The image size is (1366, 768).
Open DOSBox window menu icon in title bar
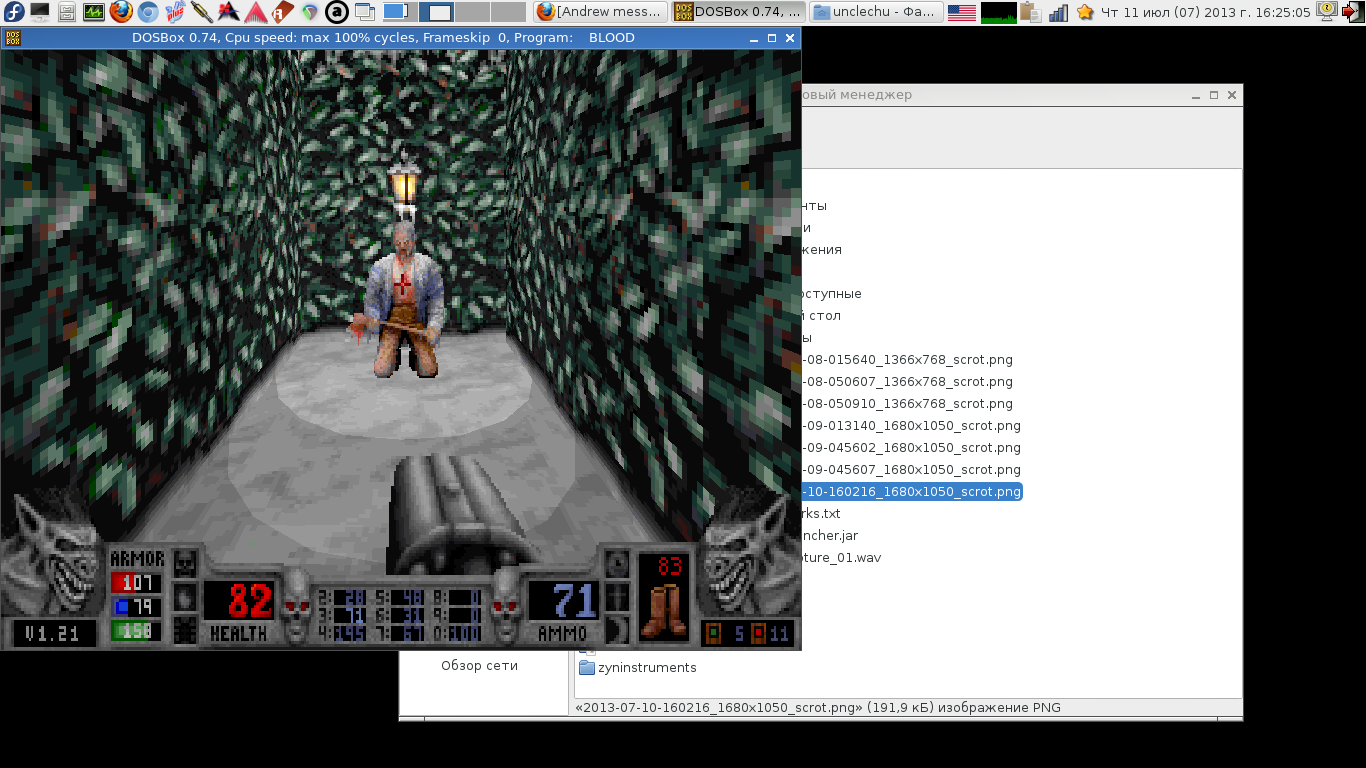[x=12, y=37]
